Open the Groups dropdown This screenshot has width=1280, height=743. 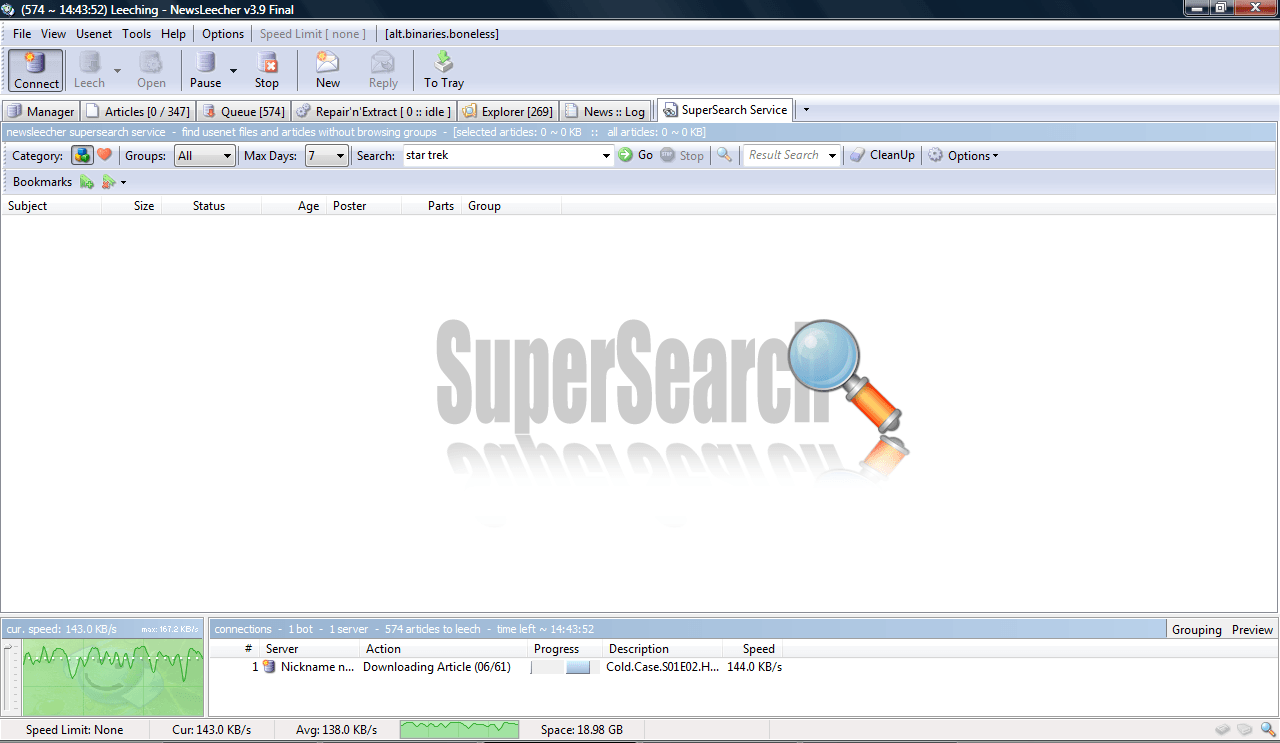pos(205,155)
